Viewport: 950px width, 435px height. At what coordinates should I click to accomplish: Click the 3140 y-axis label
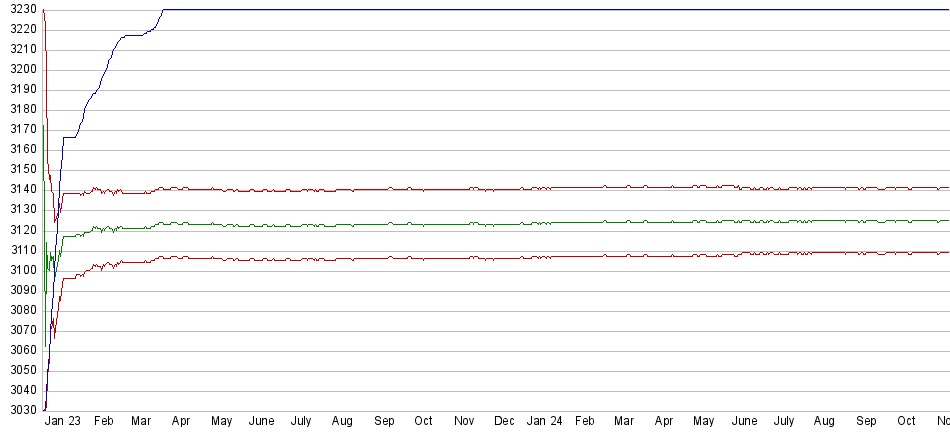tap(19, 189)
